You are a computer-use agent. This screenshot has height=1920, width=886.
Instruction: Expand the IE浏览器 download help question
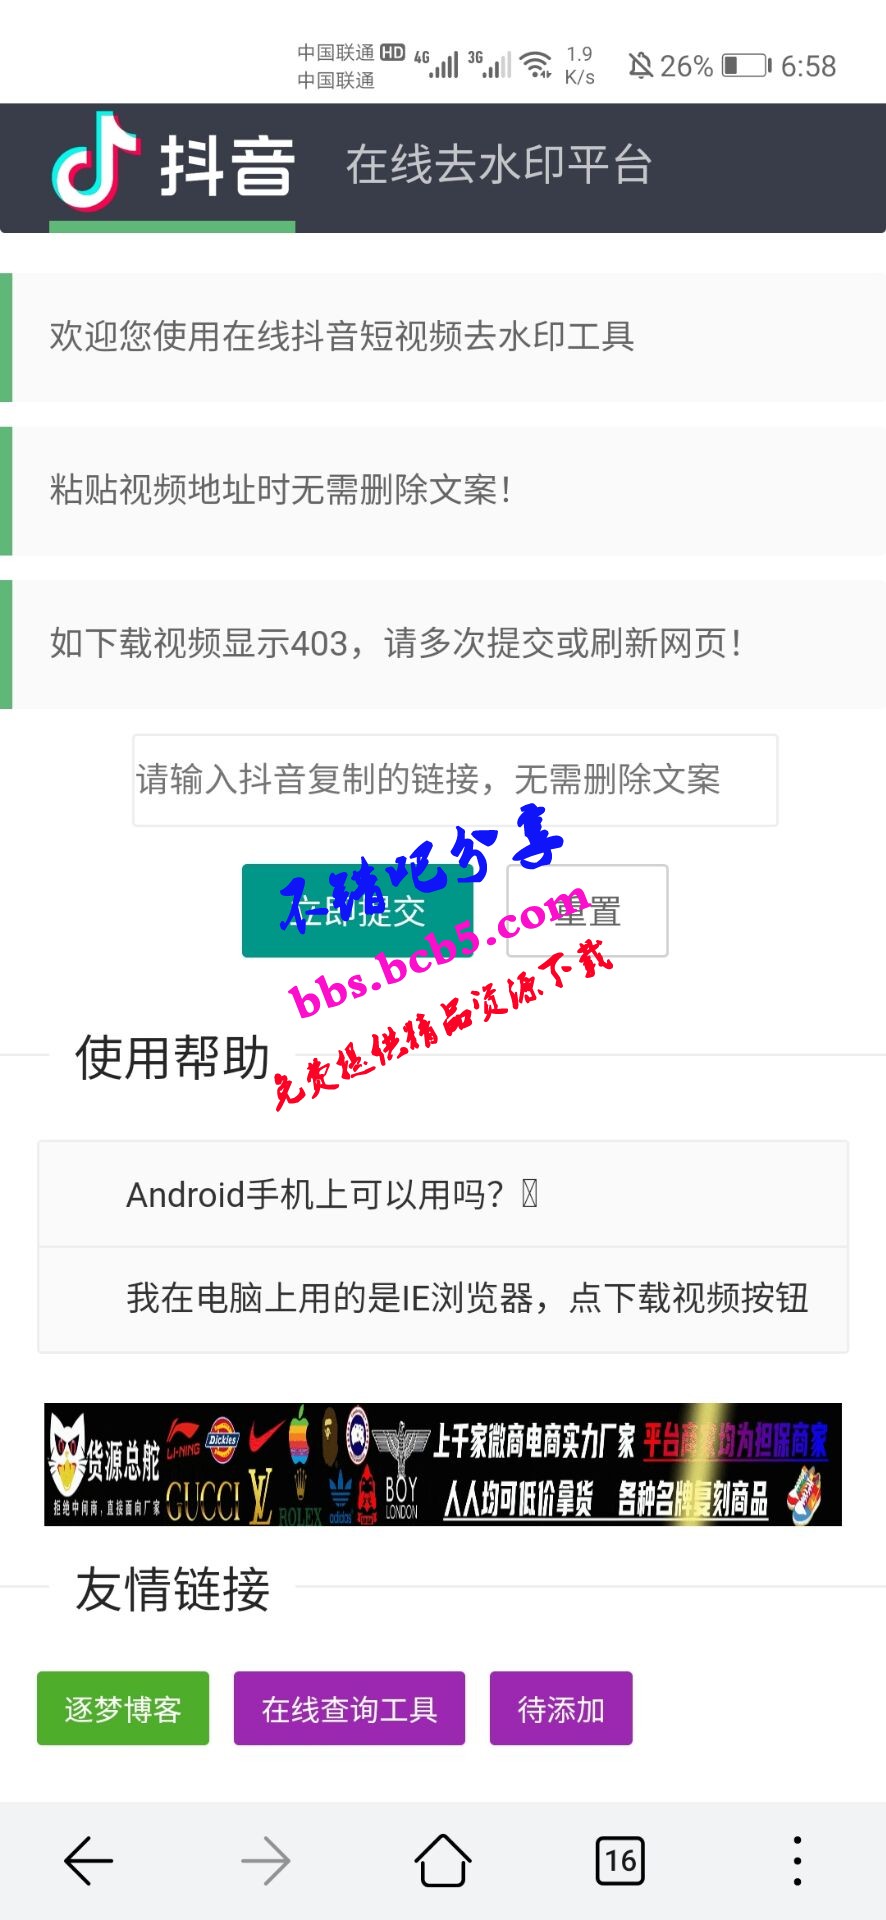(443, 1299)
